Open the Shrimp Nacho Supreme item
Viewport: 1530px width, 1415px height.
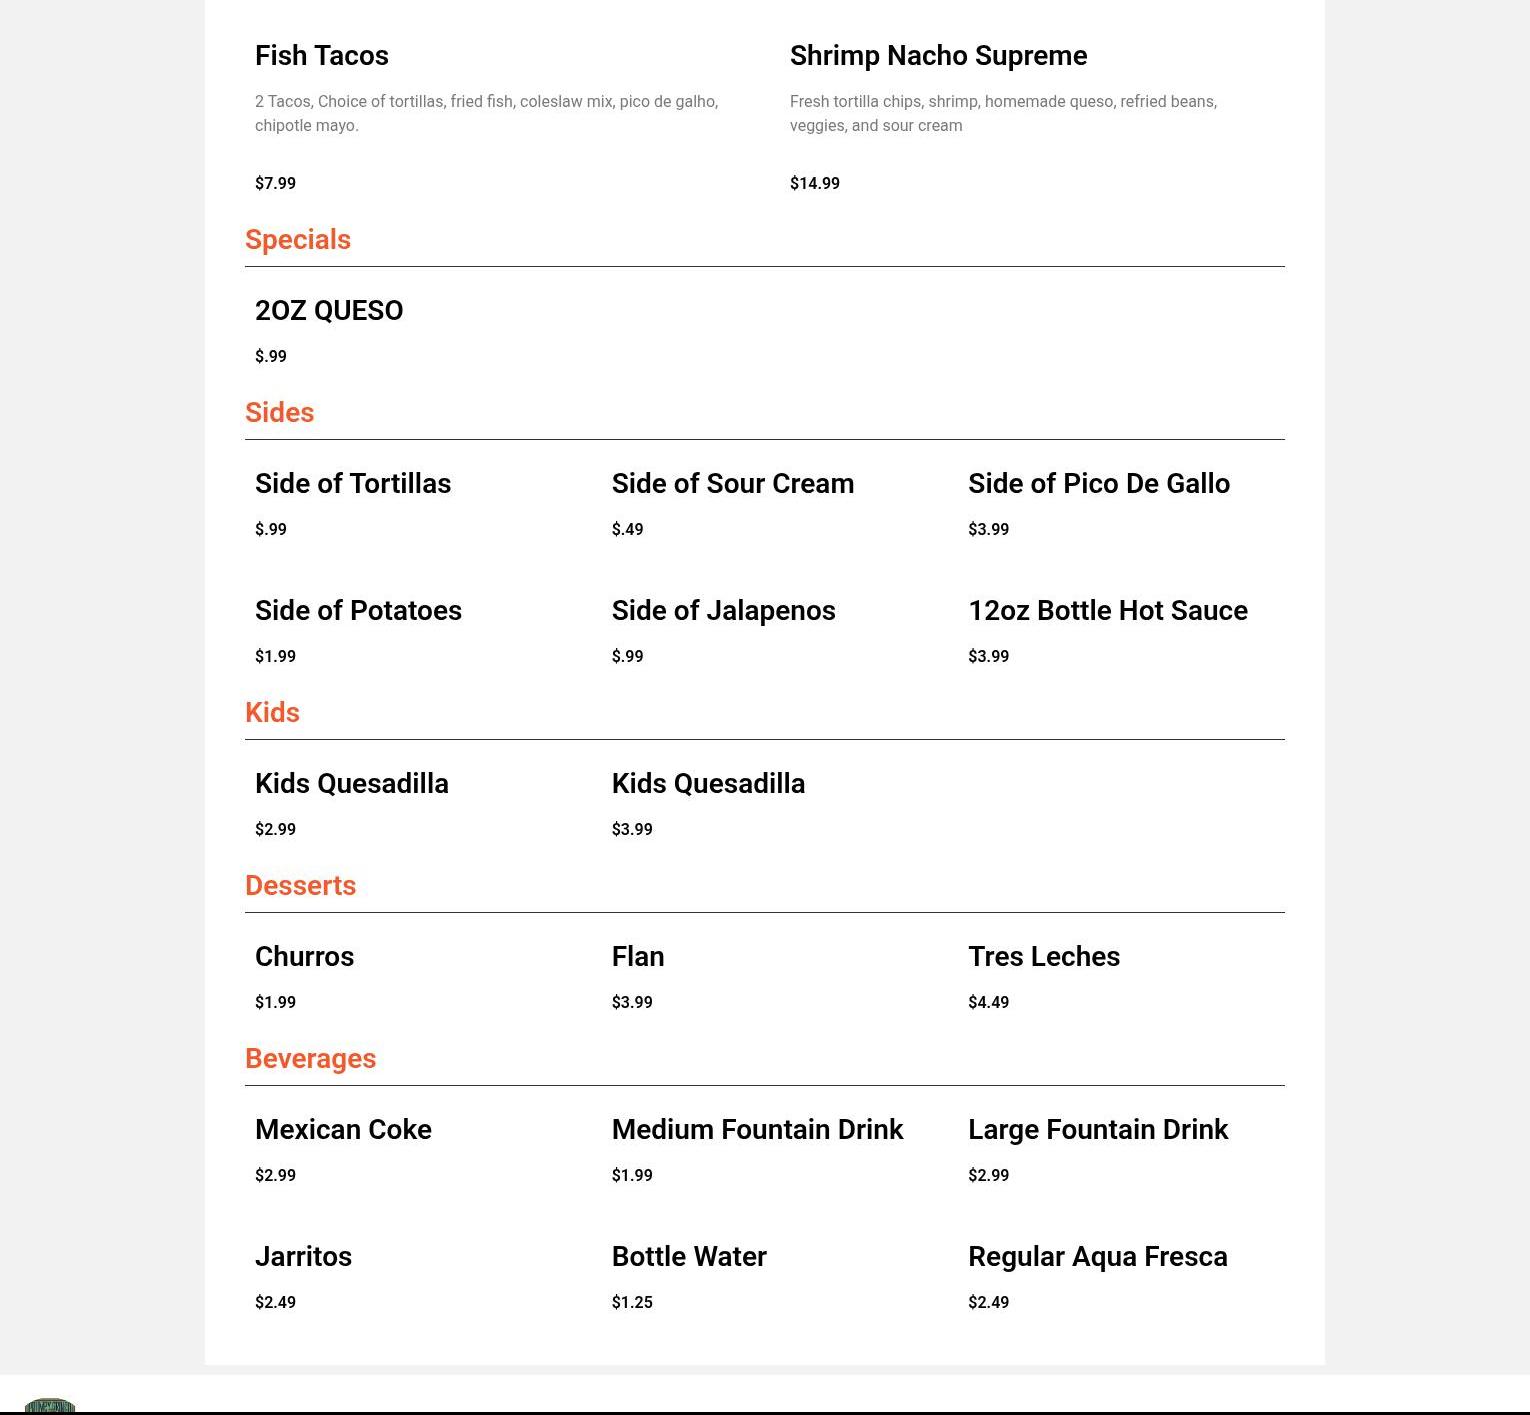tap(938, 56)
